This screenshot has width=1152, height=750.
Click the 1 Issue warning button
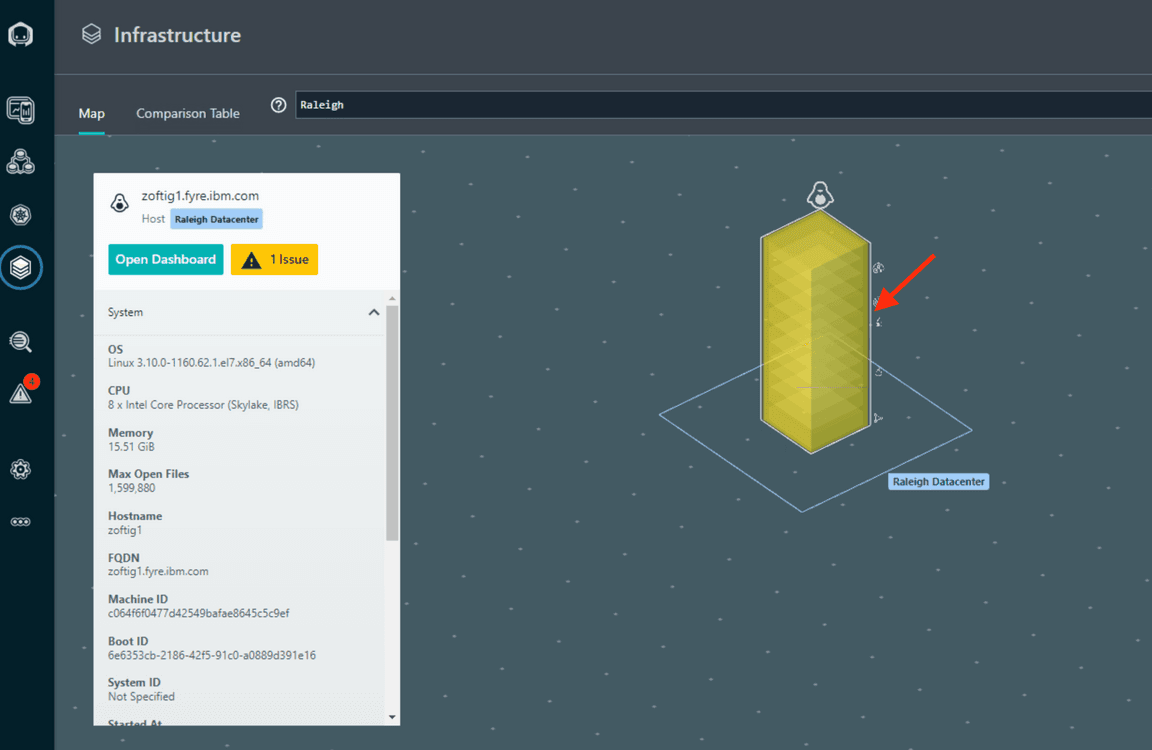pyautogui.click(x=274, y=259)
